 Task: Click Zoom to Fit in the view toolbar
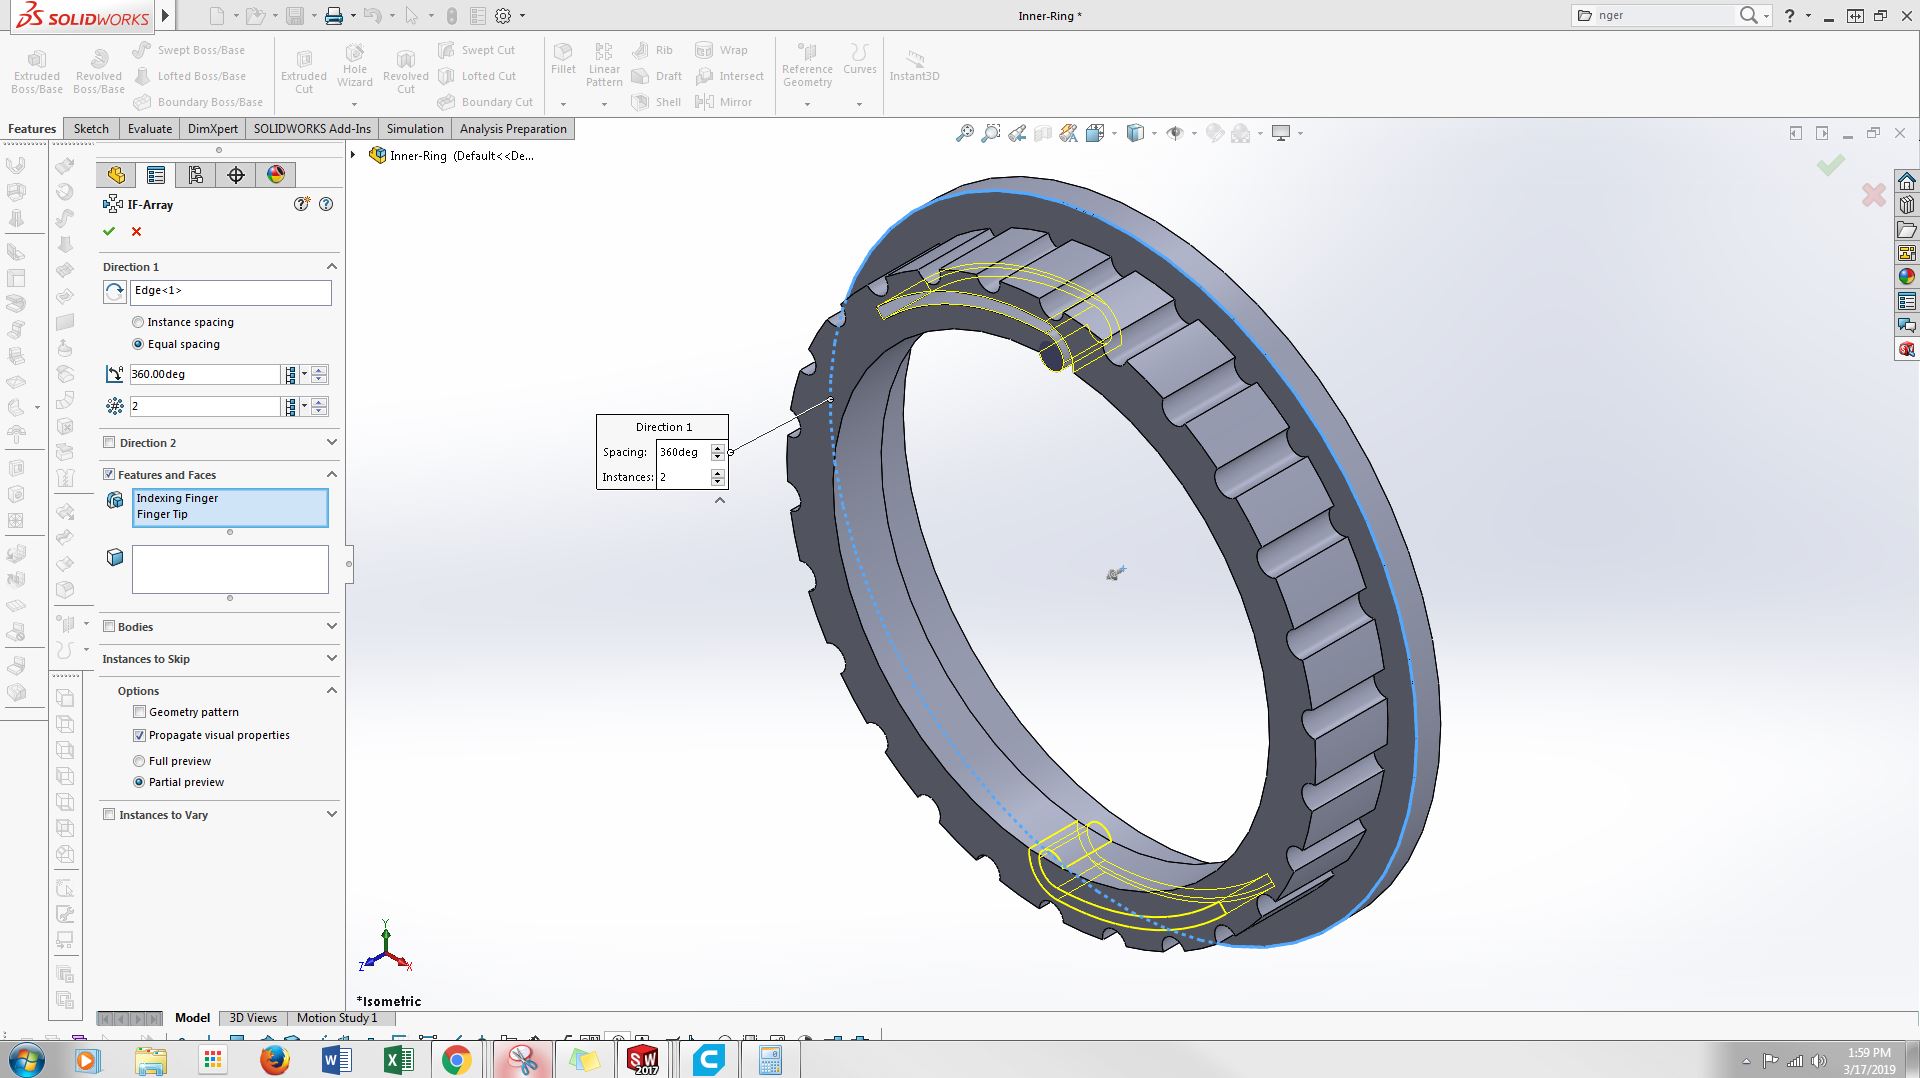[964, 133]
